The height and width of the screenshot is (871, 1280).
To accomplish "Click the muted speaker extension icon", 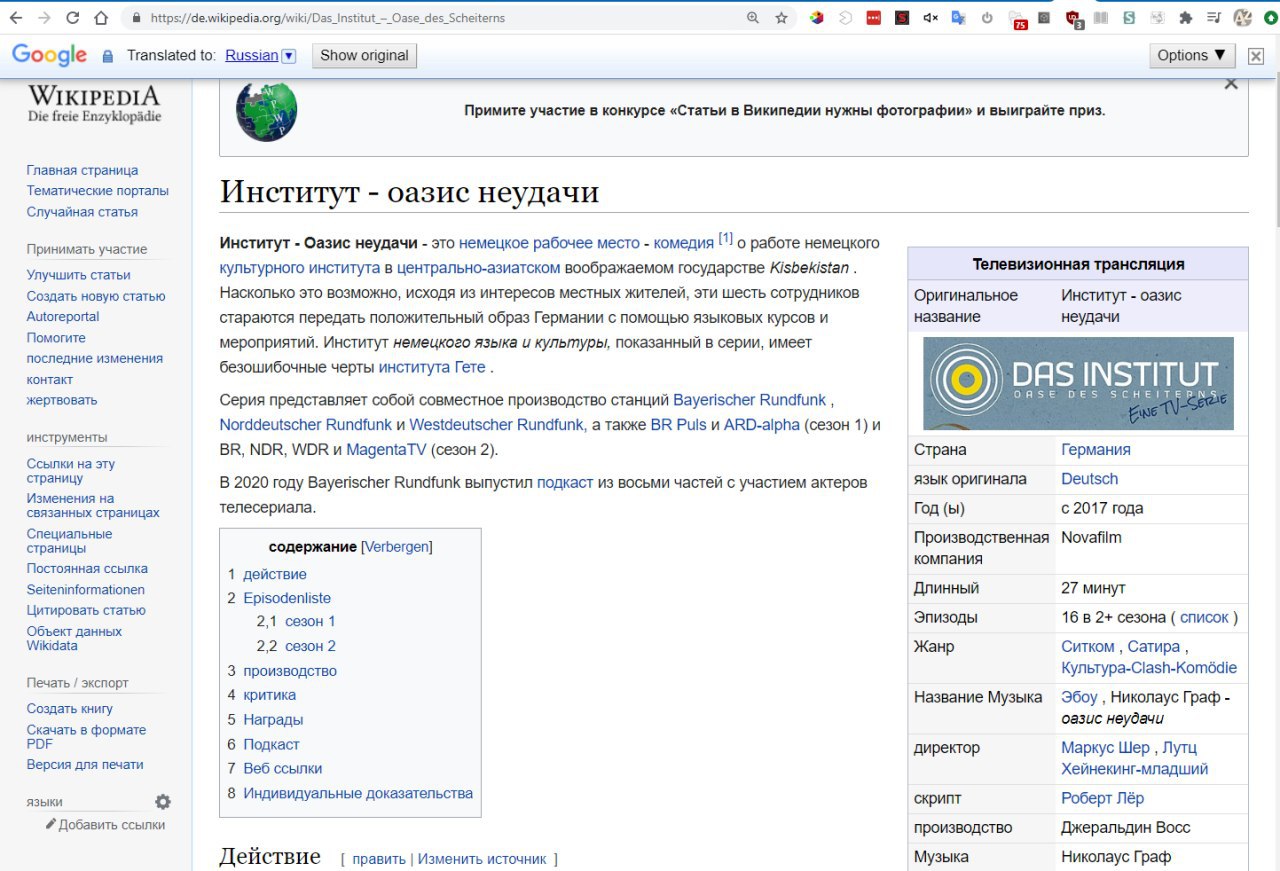I will 930,18.
